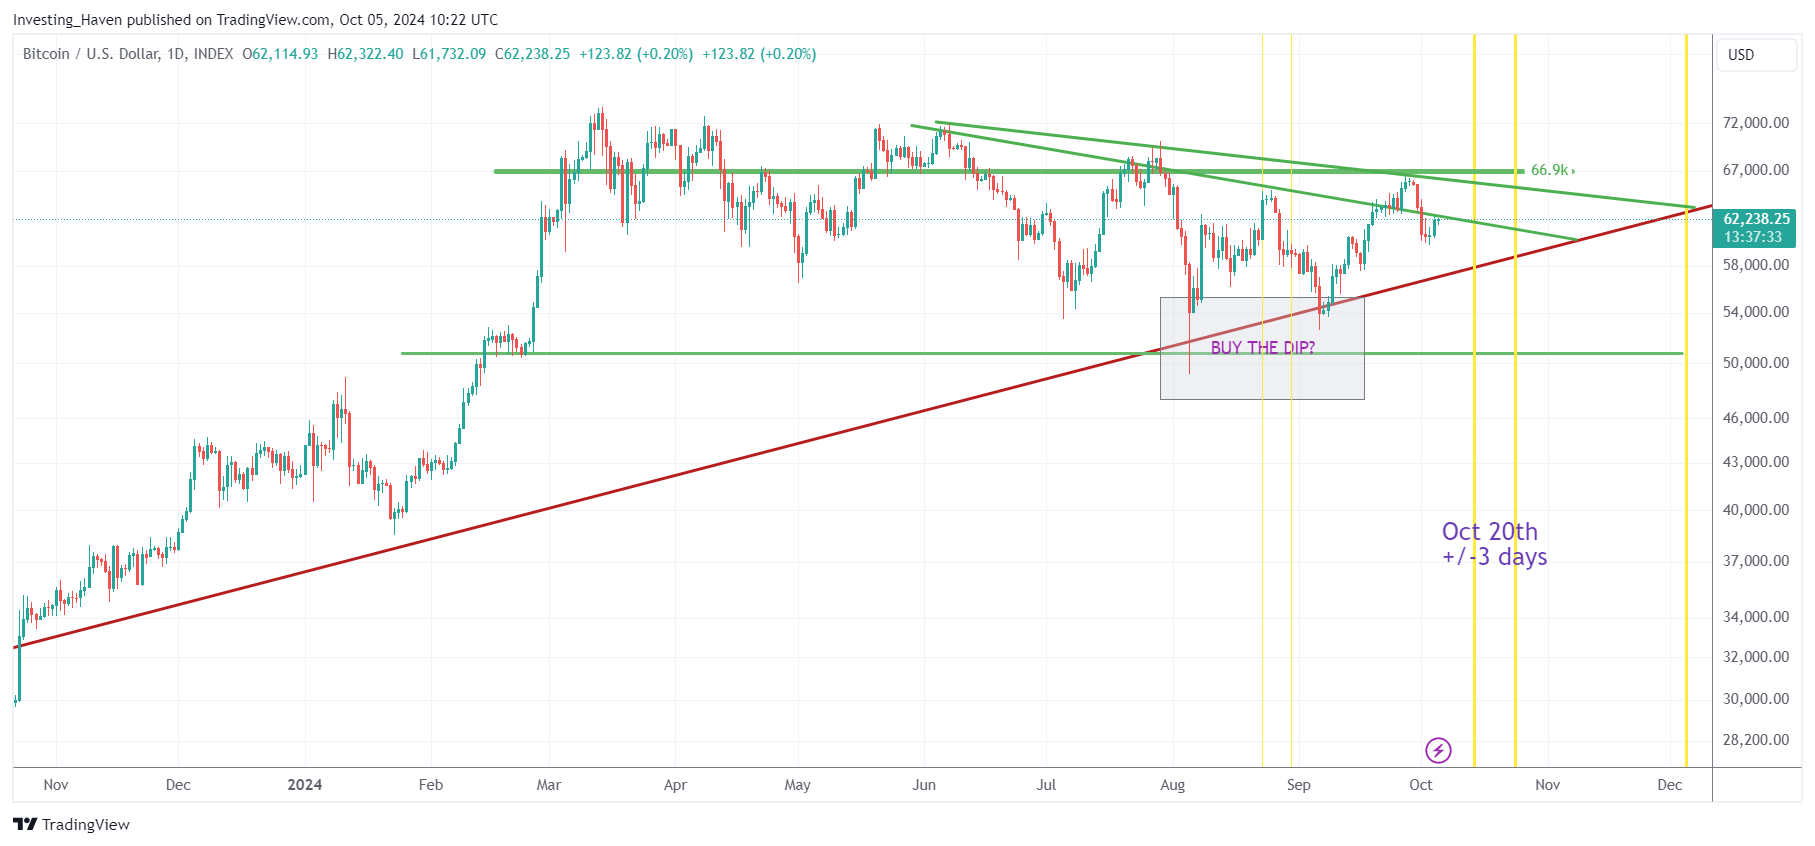Screen dimensions: 1815x846
Task: Open the USD currency selector
Action: click(x=1756, y=55)
